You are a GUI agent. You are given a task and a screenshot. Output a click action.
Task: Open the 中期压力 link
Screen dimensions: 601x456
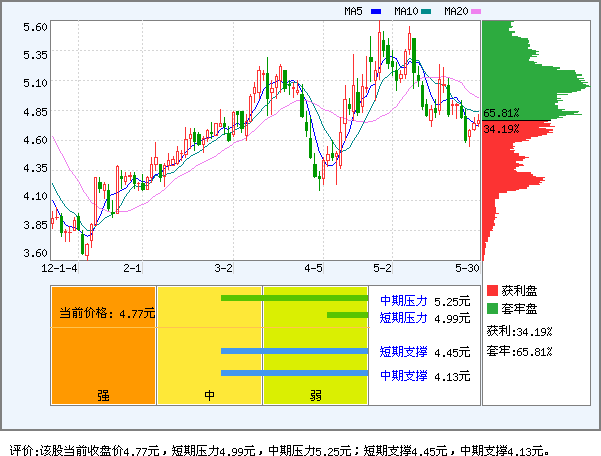coord(404,301)
